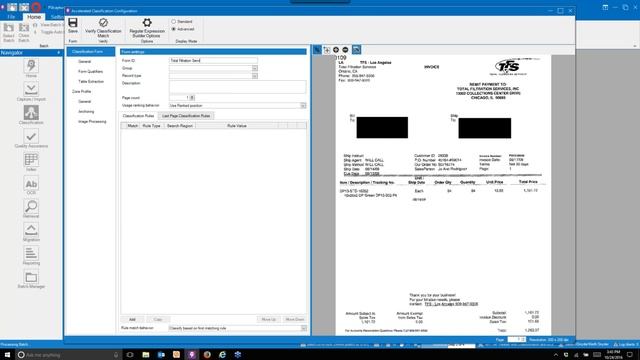Open the Group dropdown

coord(255,68)
